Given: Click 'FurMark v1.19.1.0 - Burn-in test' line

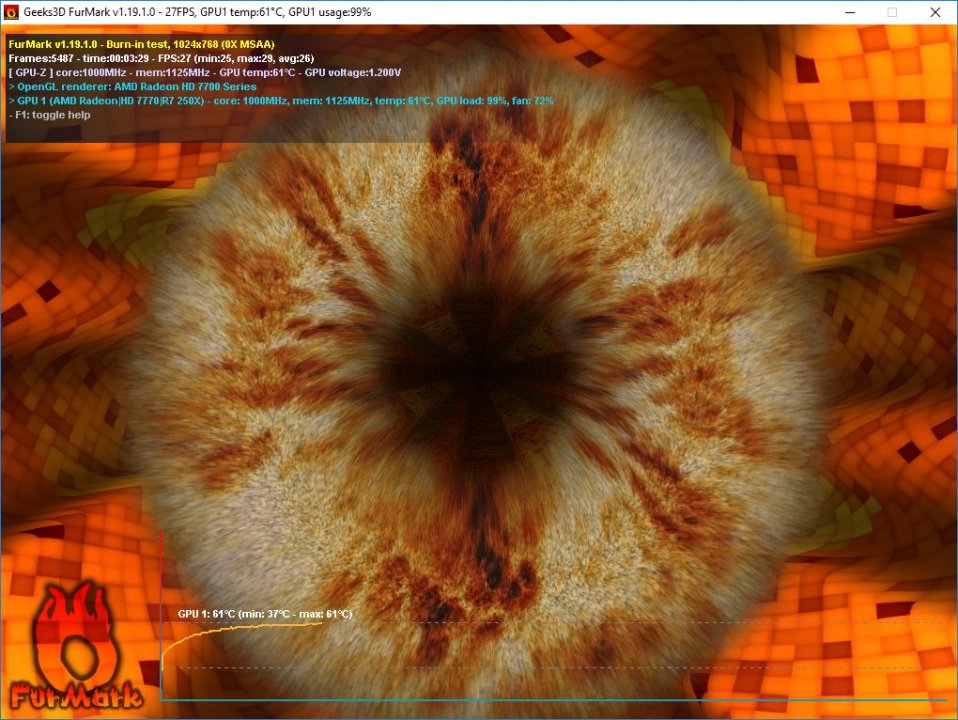Looking at the screenshot, I should (x=142, y=44).
